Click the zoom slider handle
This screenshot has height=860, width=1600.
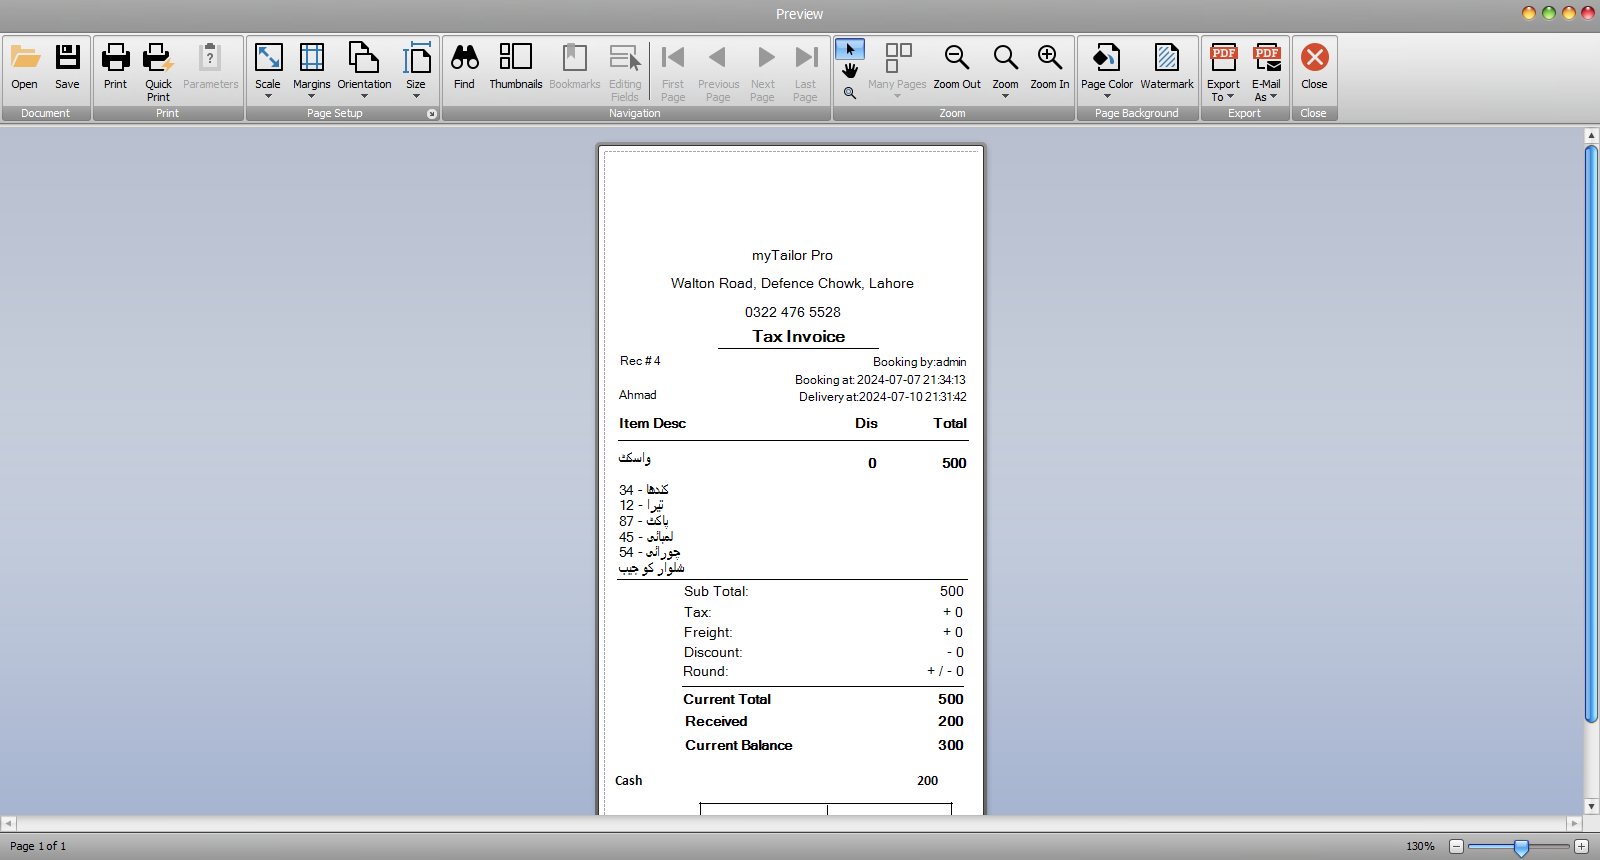coord(1521,847)
